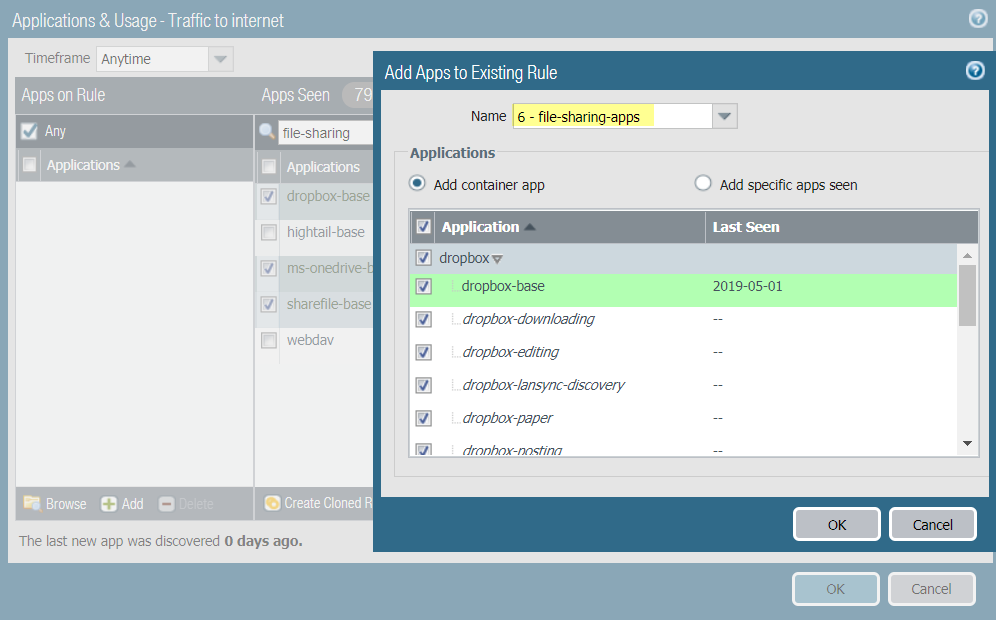The image size is (996, 620).
Task: Toggle ms-onedrive checkbox in Apps Seen
Action: pos(269,268)
